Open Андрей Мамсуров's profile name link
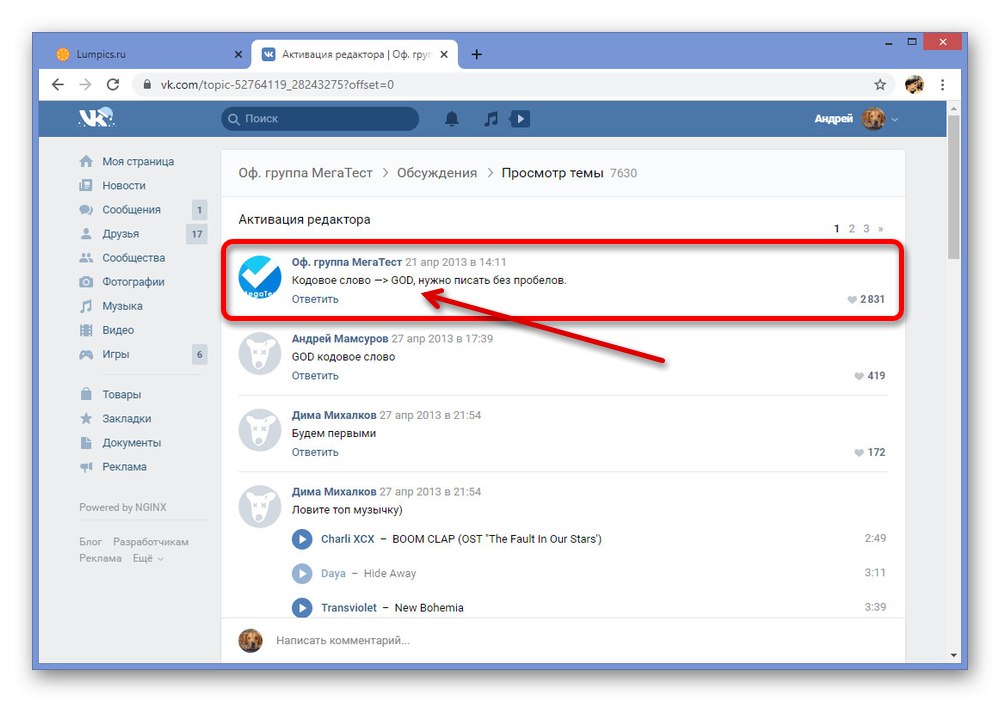Viewport: 1000px width, 702px height. (x=340, y=339)
